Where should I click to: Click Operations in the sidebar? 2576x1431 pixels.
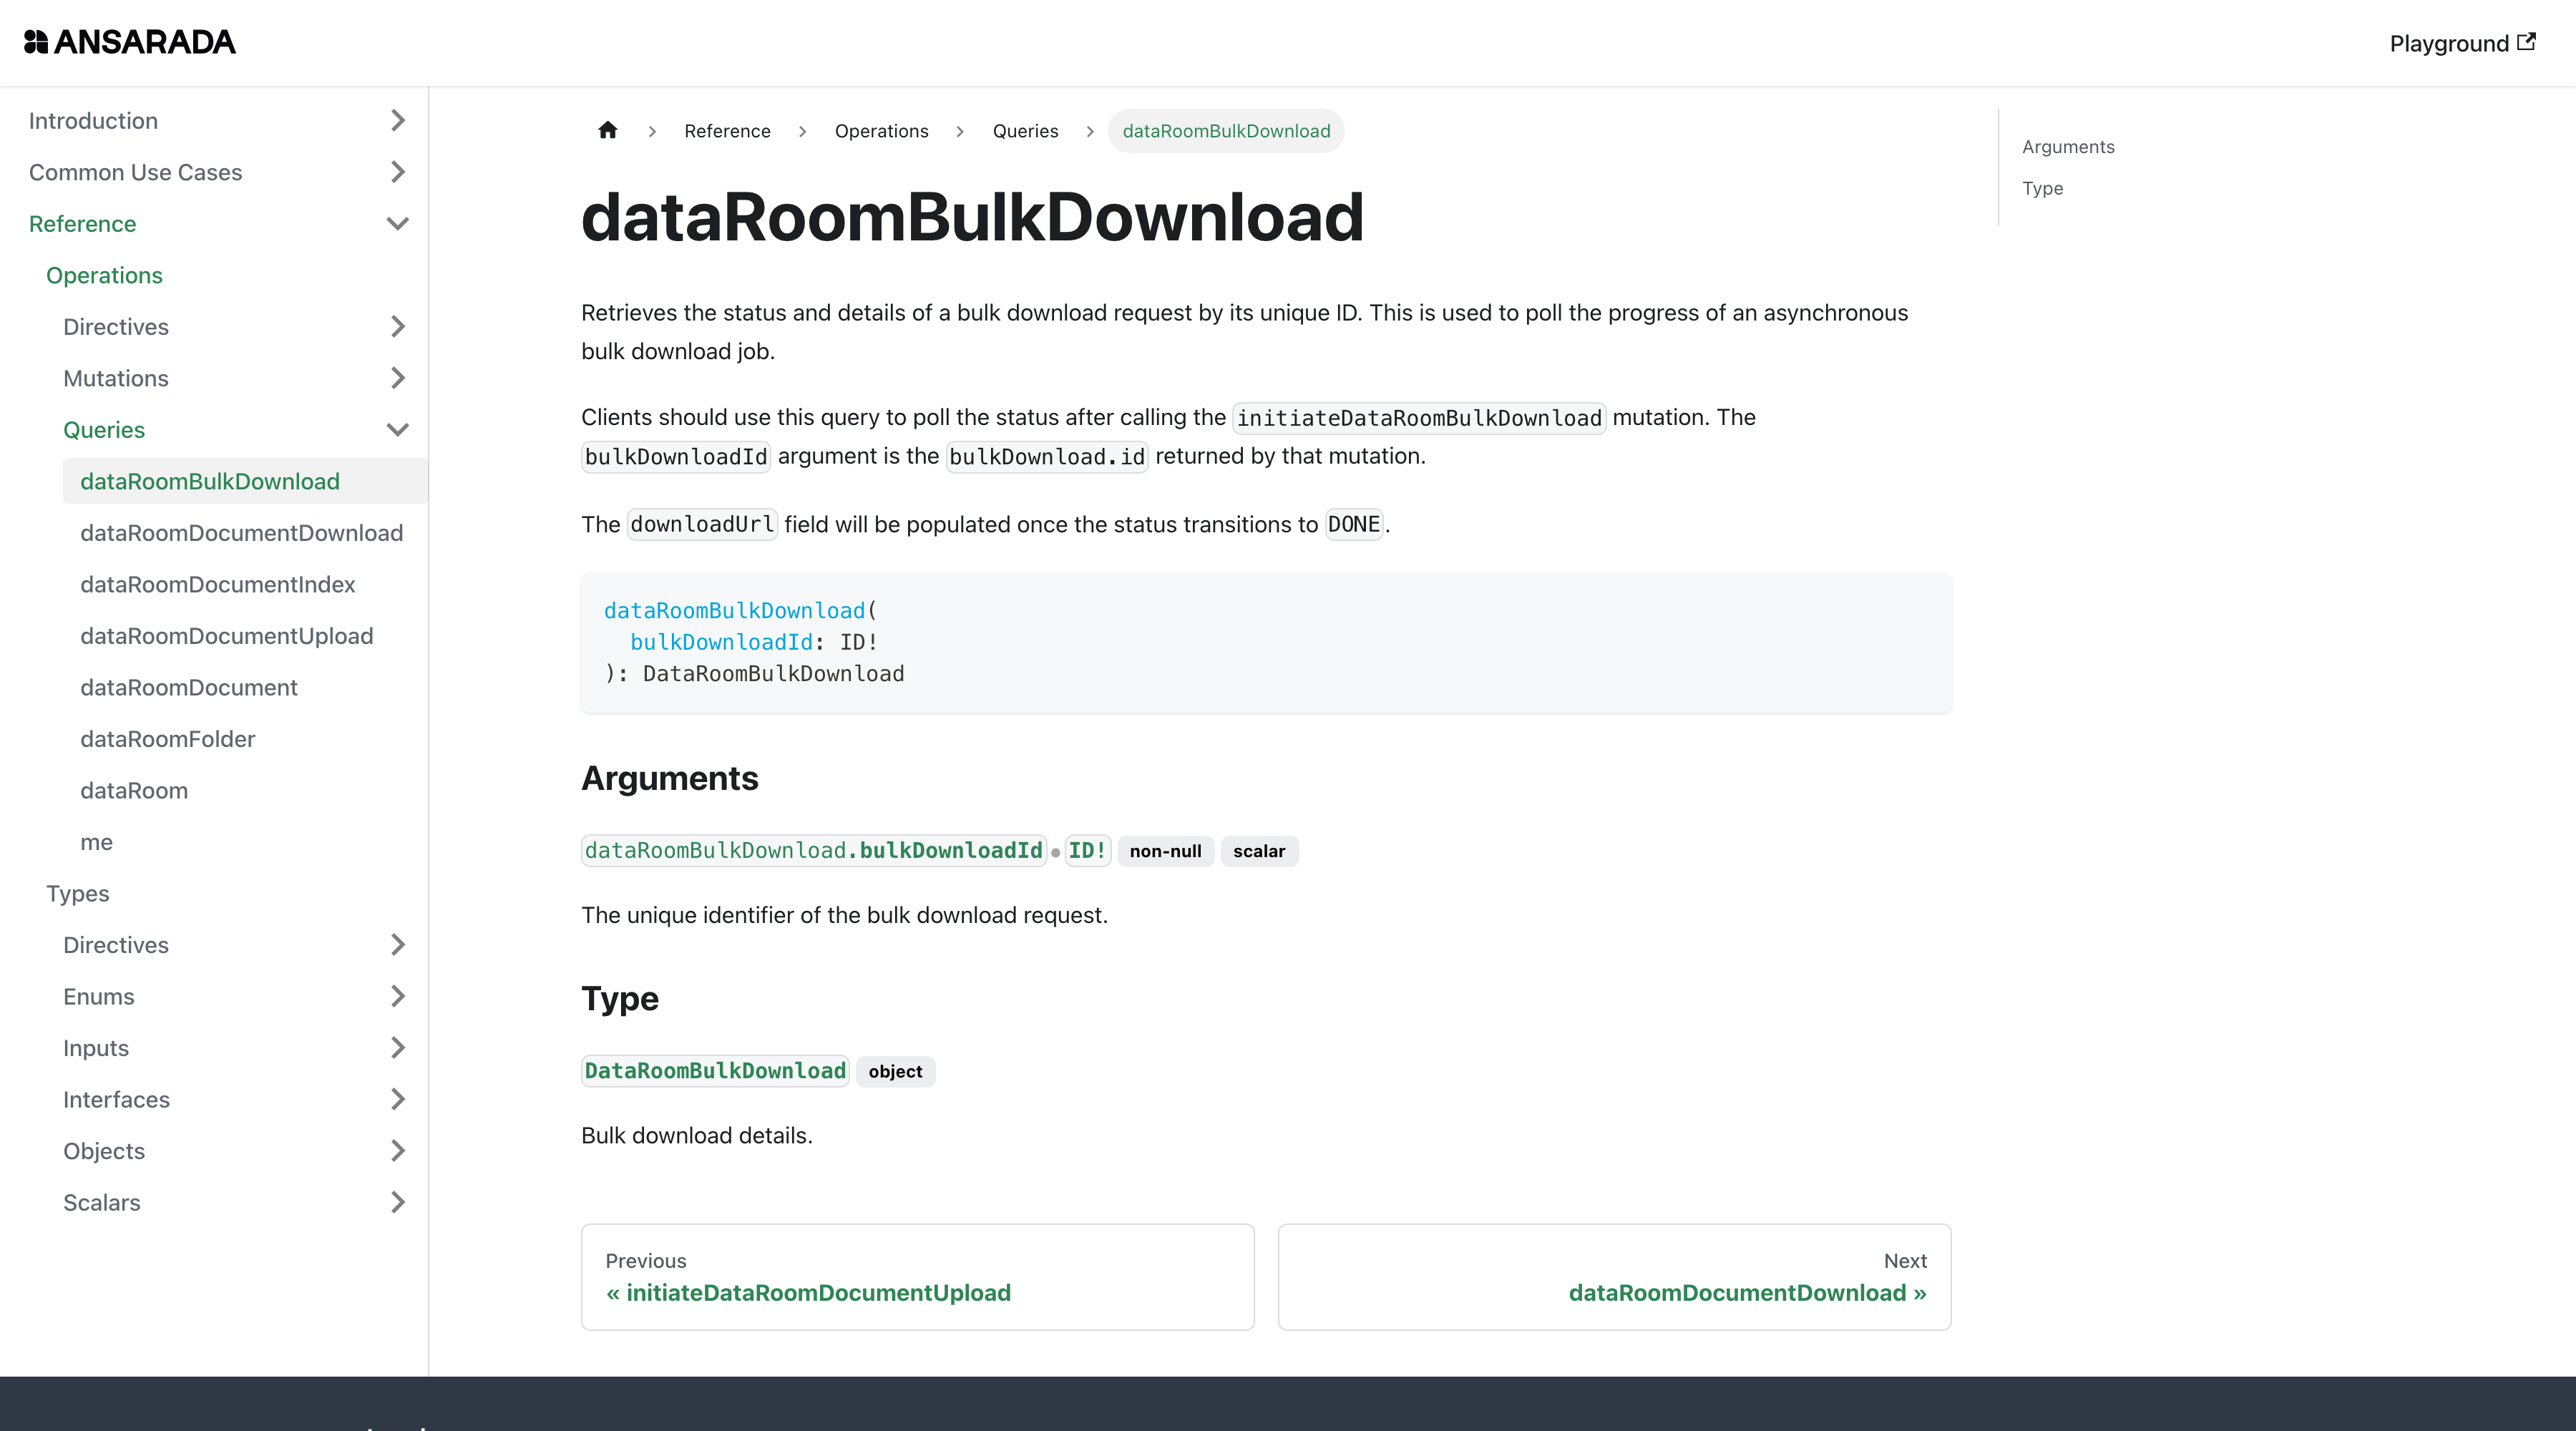click(104, 275)
